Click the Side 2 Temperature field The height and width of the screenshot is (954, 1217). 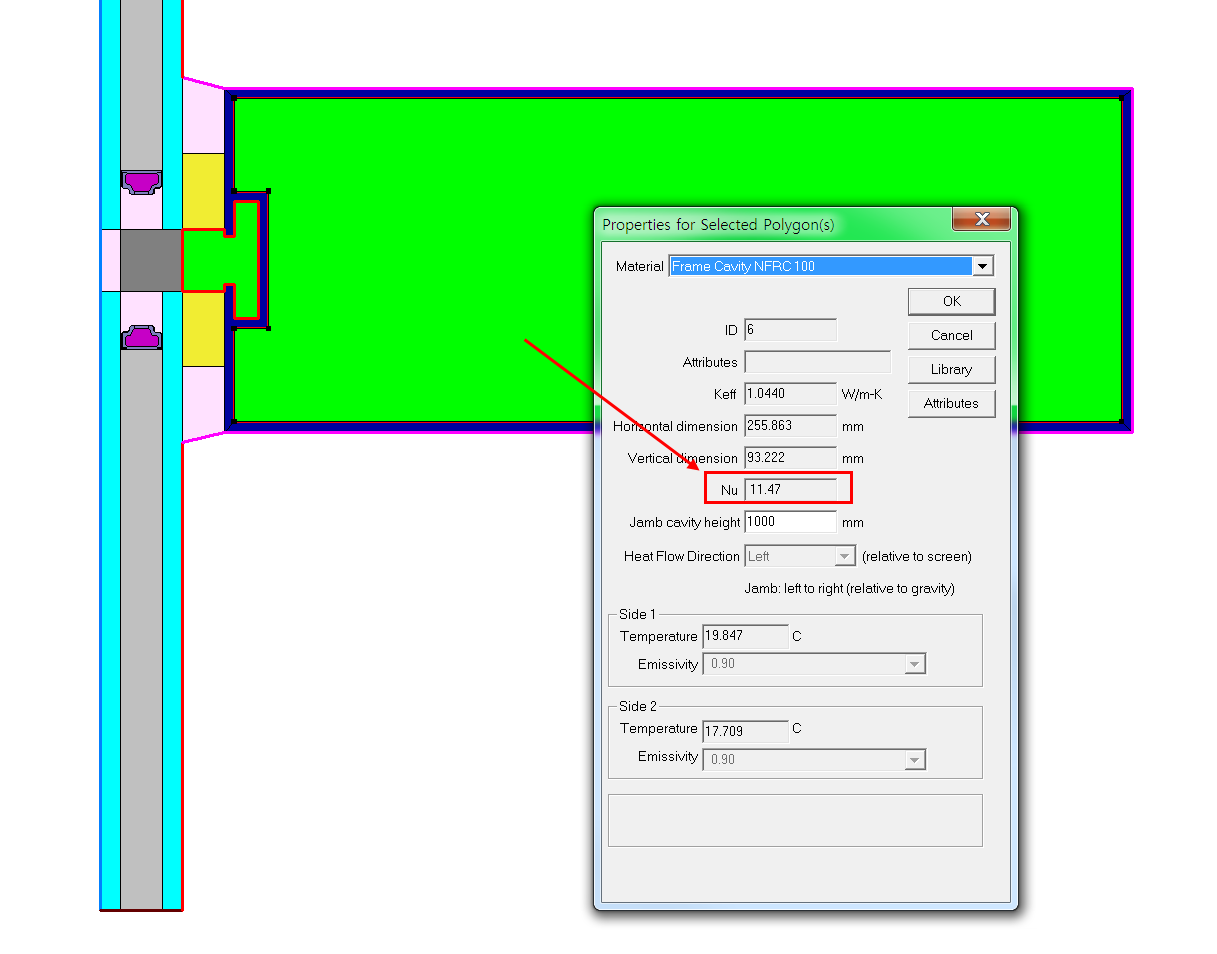[745, 732]
